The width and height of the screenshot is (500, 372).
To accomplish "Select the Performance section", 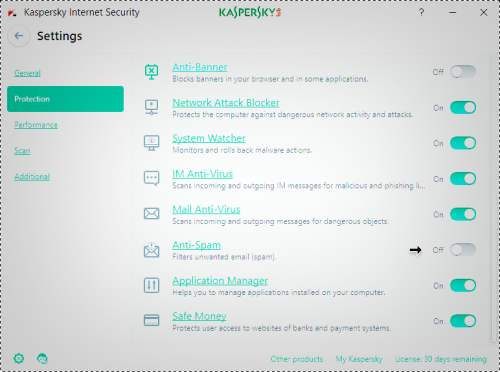I will click(x=36, y=125).
